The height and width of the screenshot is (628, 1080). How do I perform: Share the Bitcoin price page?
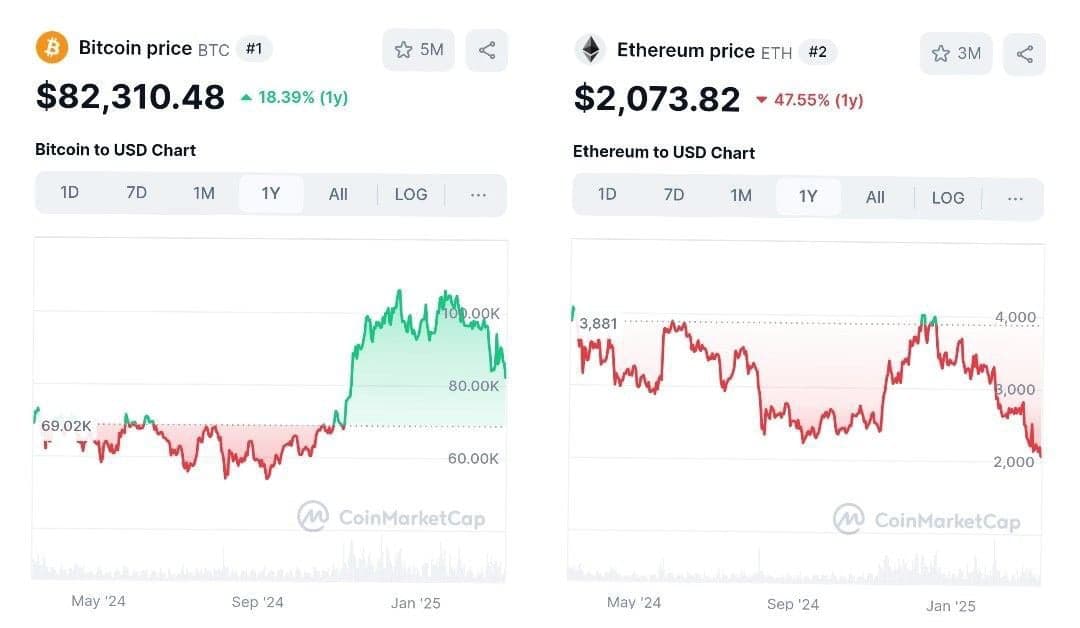[x=487, y=50]
